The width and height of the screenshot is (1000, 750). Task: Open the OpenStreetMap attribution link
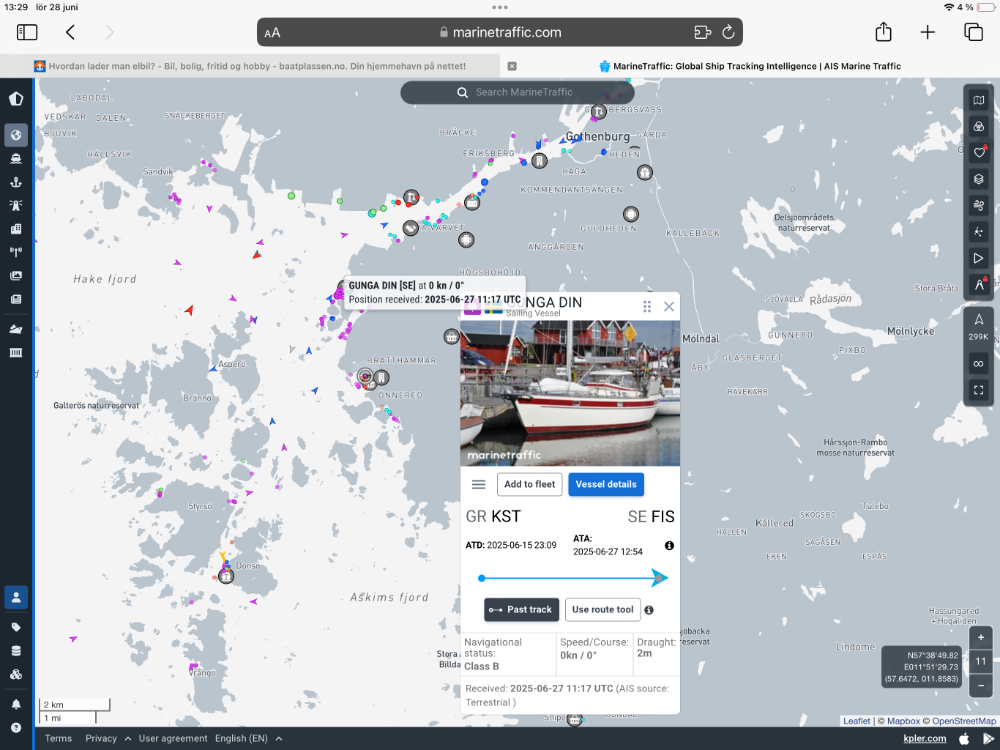click(x=964, y=721)
